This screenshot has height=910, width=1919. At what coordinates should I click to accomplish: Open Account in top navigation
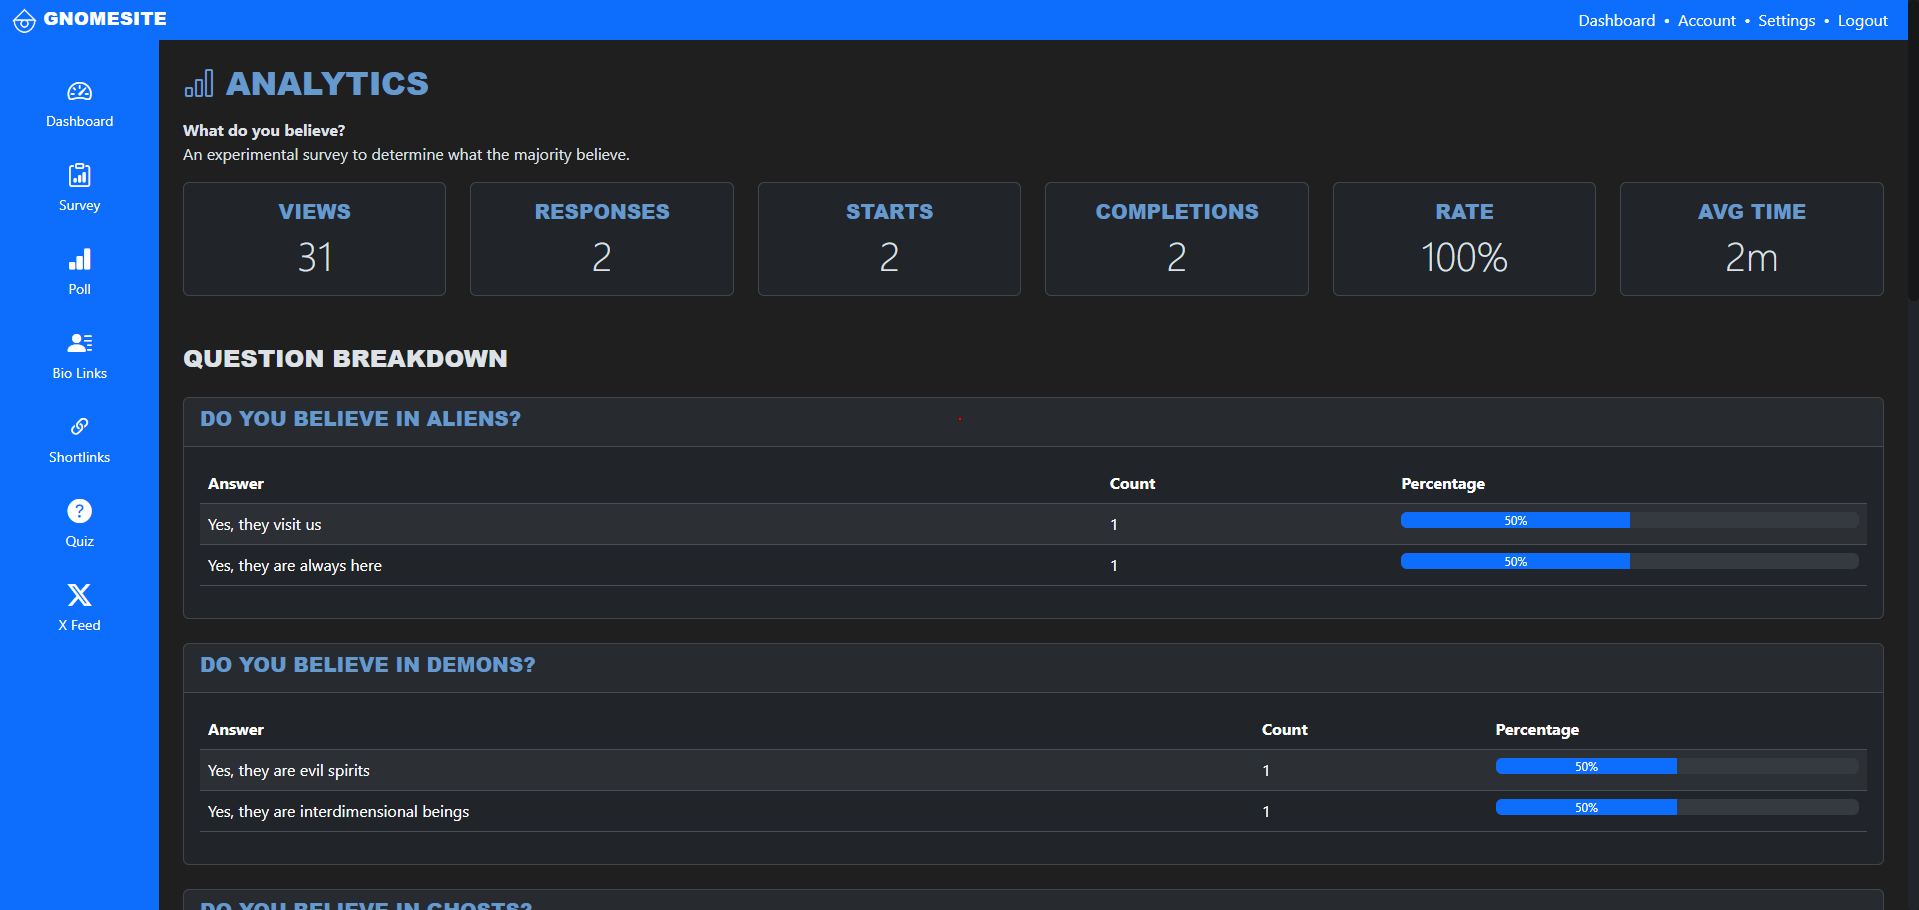coord(1706,21)
